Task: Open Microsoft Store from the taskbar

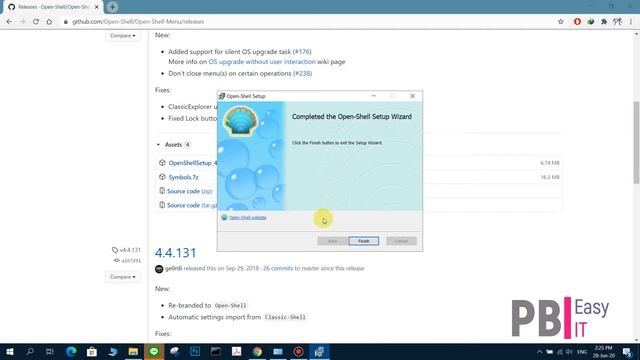Action: pyautogui.click(x=92, y=351)
